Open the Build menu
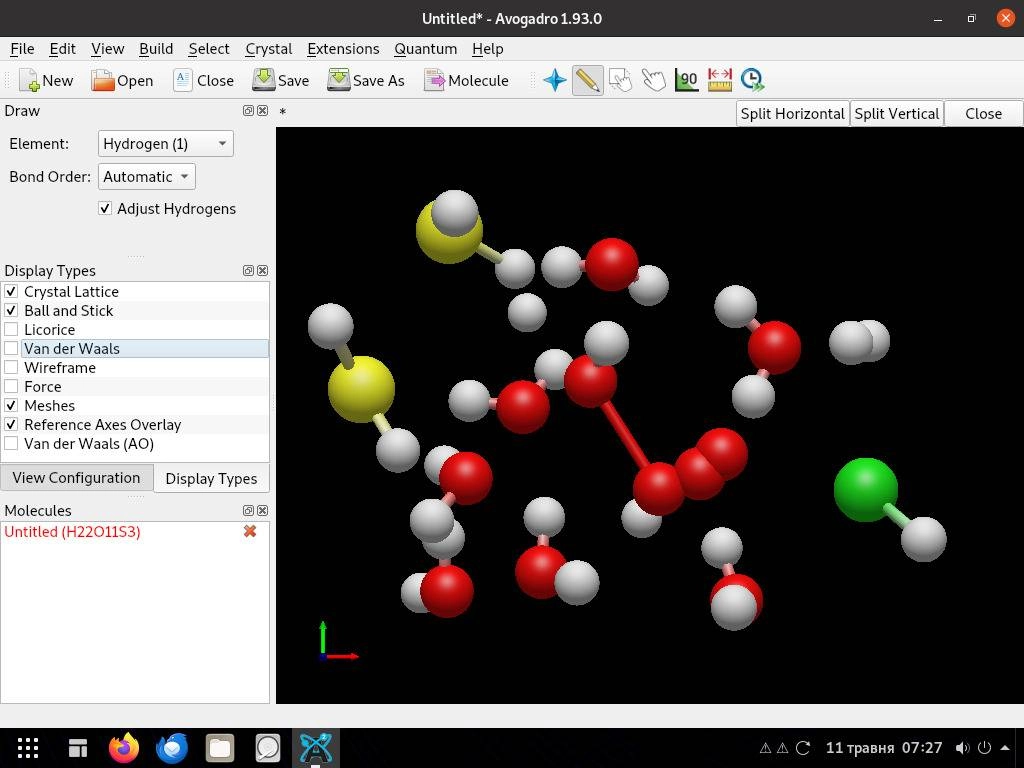 [x=156, y=49]
